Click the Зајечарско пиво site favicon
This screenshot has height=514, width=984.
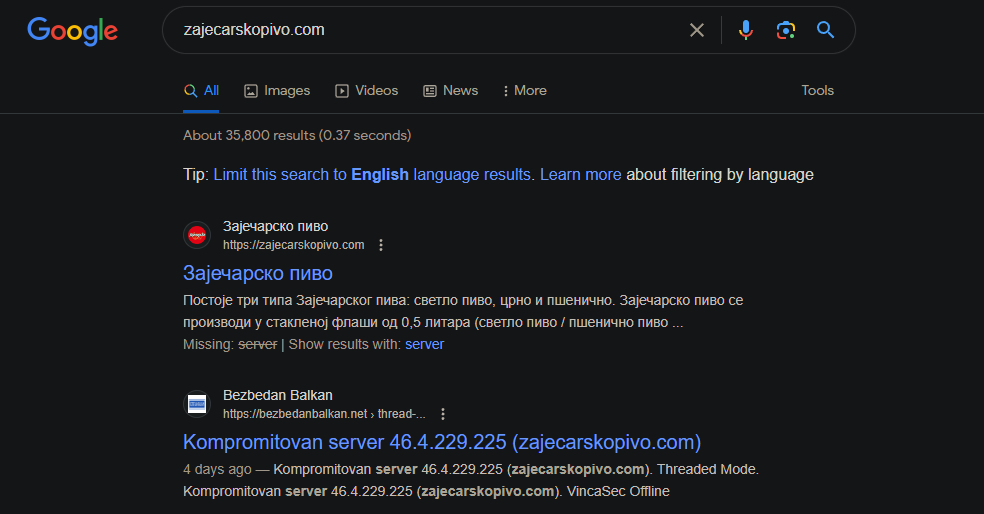point(197,235)
